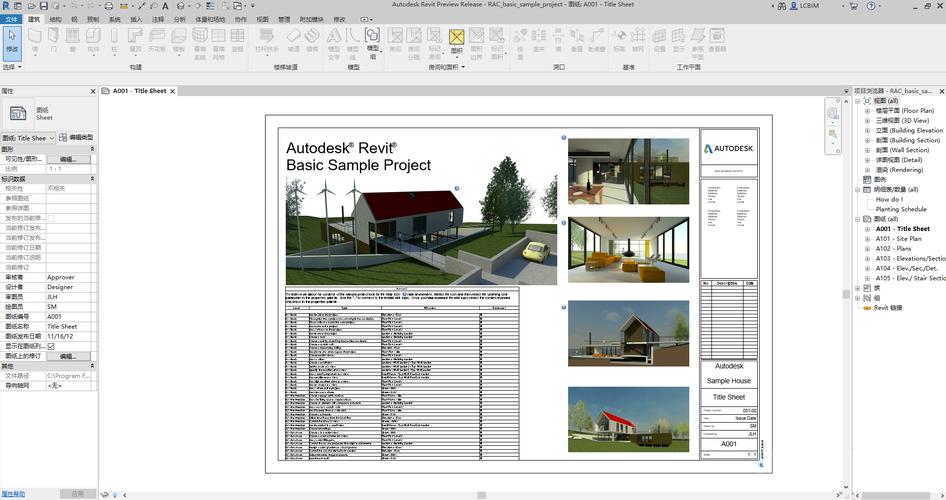Open the Help question mark icon
Viewport: 946px width, 500px height.
coord(871,5)
